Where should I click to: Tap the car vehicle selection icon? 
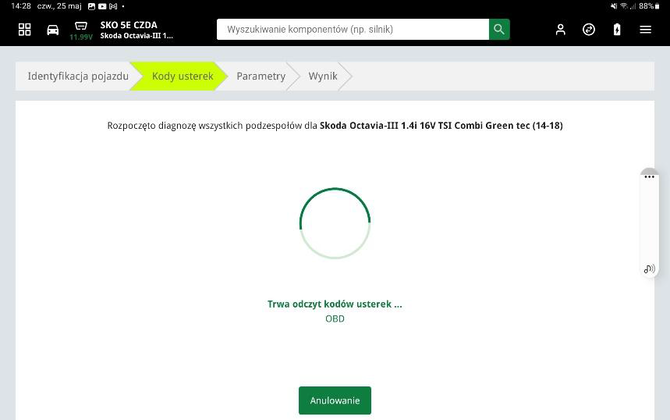point(52,30)
